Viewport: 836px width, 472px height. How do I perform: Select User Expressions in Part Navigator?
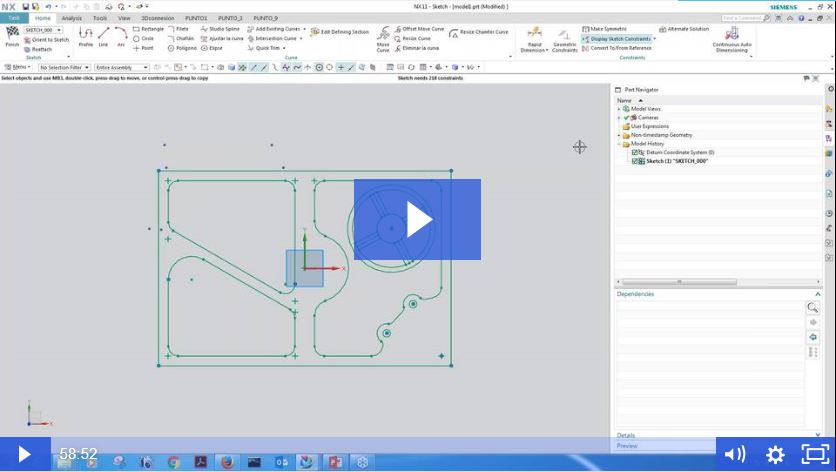point(649,126)
